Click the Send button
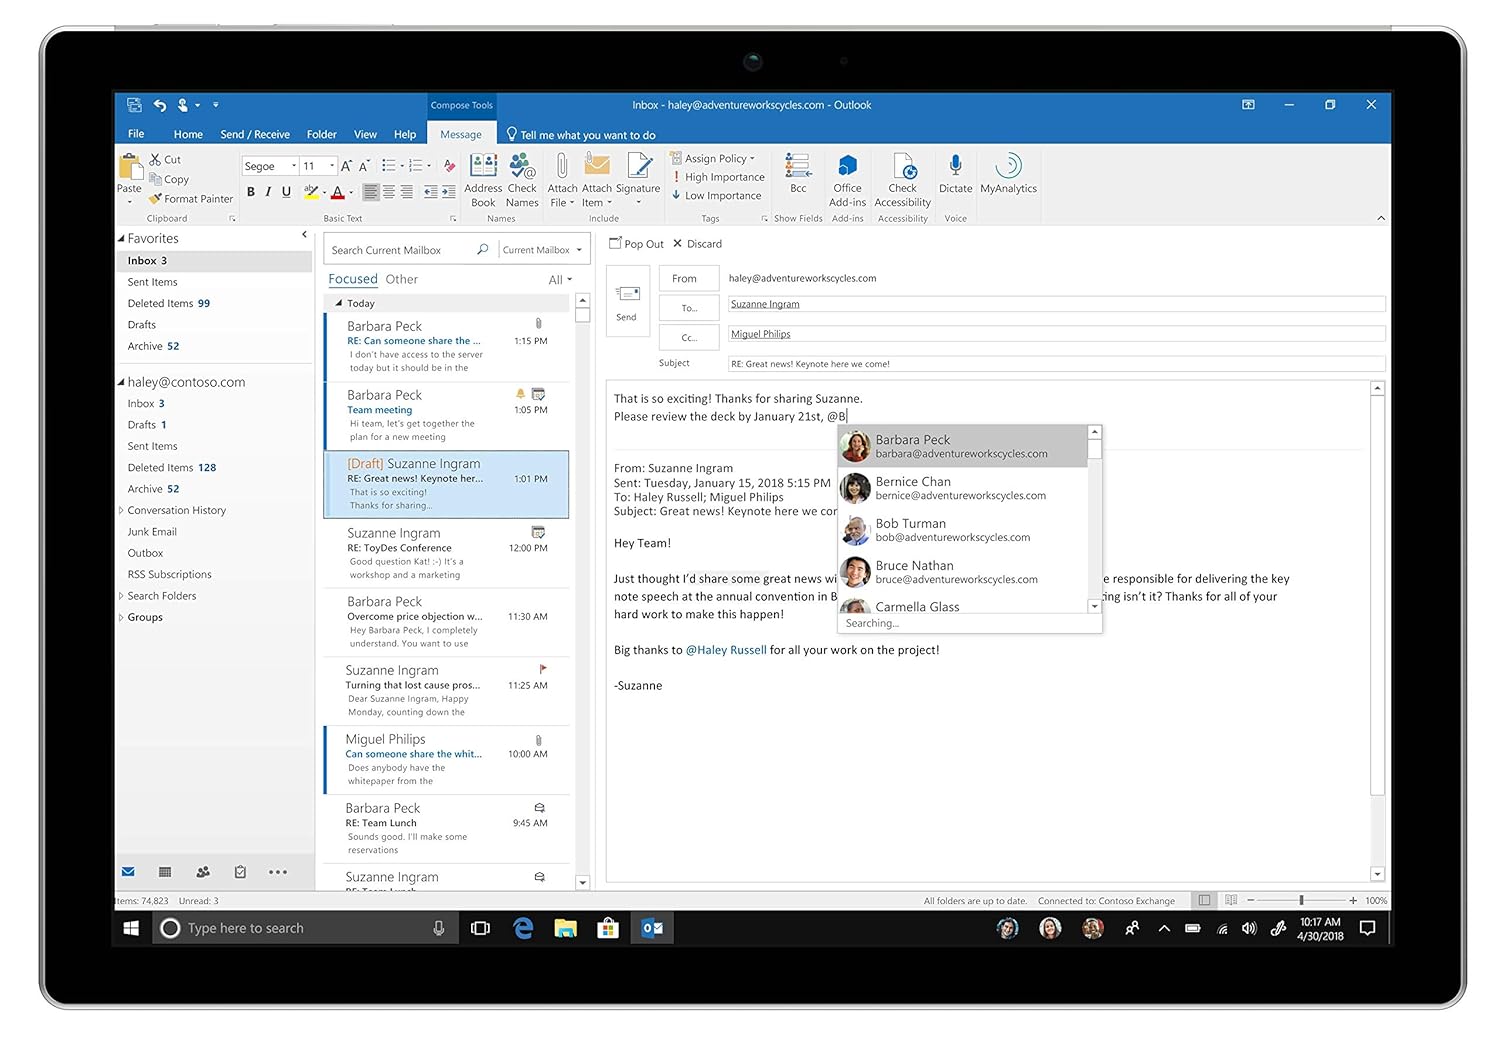 (627, 301)
